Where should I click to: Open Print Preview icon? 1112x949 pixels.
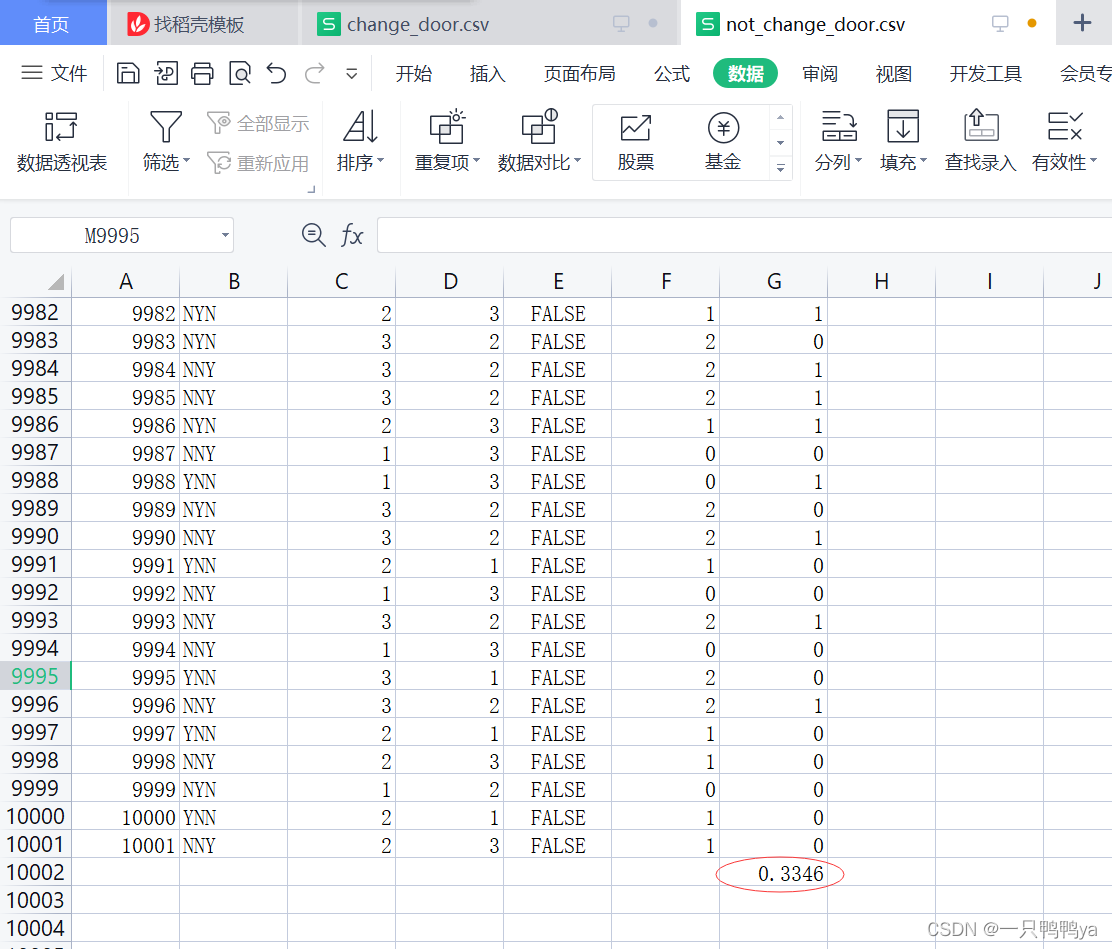tap(240, 73)
